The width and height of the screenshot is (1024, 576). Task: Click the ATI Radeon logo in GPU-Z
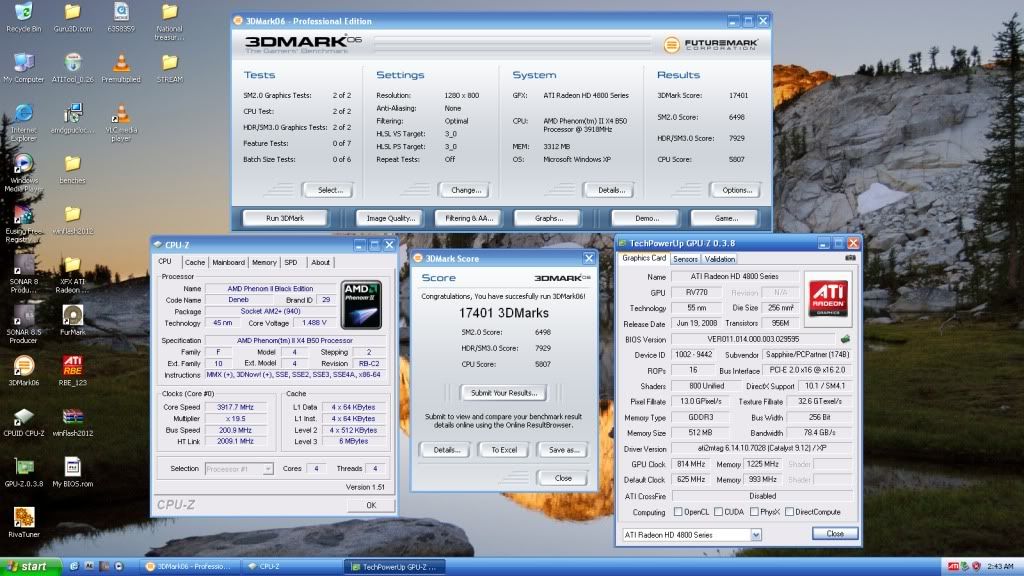point(827,299)
